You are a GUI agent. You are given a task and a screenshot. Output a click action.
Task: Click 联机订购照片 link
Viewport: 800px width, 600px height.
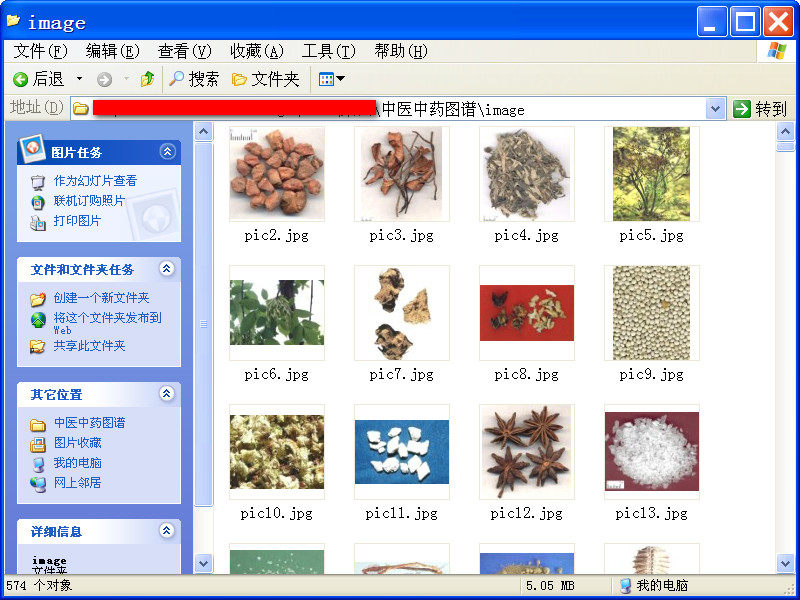pyautogui.click(x=89, y=201)
